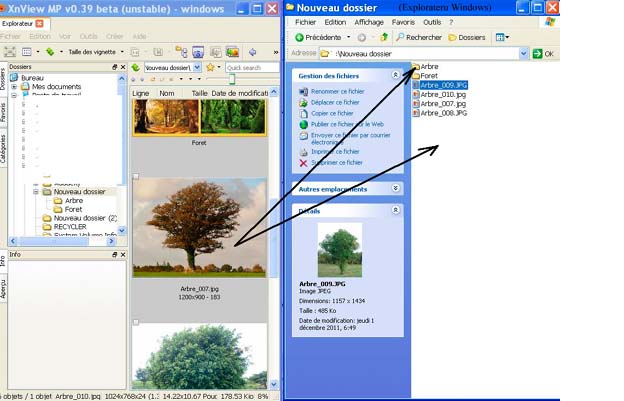This screenshot has height=401, width=624.
Task: Collapse Détails section in Explorer
Action: click(395, 209)
